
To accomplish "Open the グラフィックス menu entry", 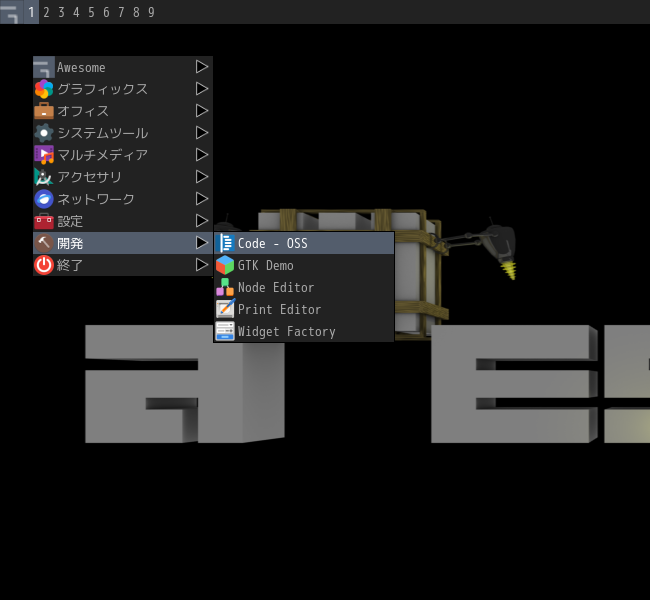I will [123, 89].
